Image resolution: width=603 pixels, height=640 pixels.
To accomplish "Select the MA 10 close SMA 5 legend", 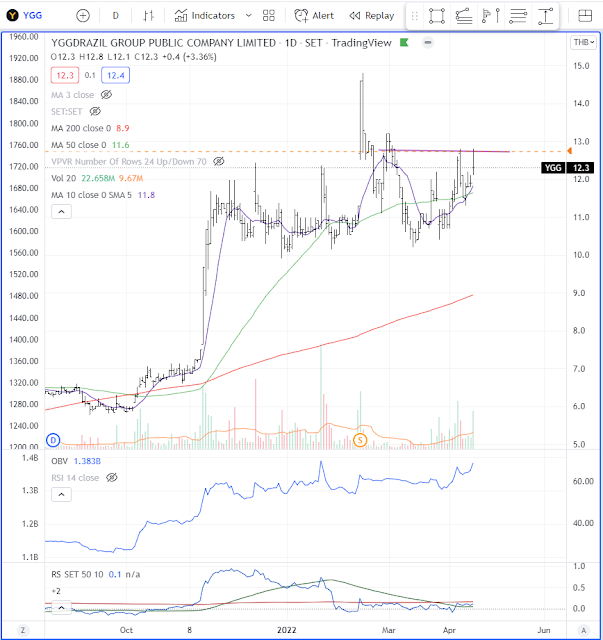I will (x=91, y=195).
